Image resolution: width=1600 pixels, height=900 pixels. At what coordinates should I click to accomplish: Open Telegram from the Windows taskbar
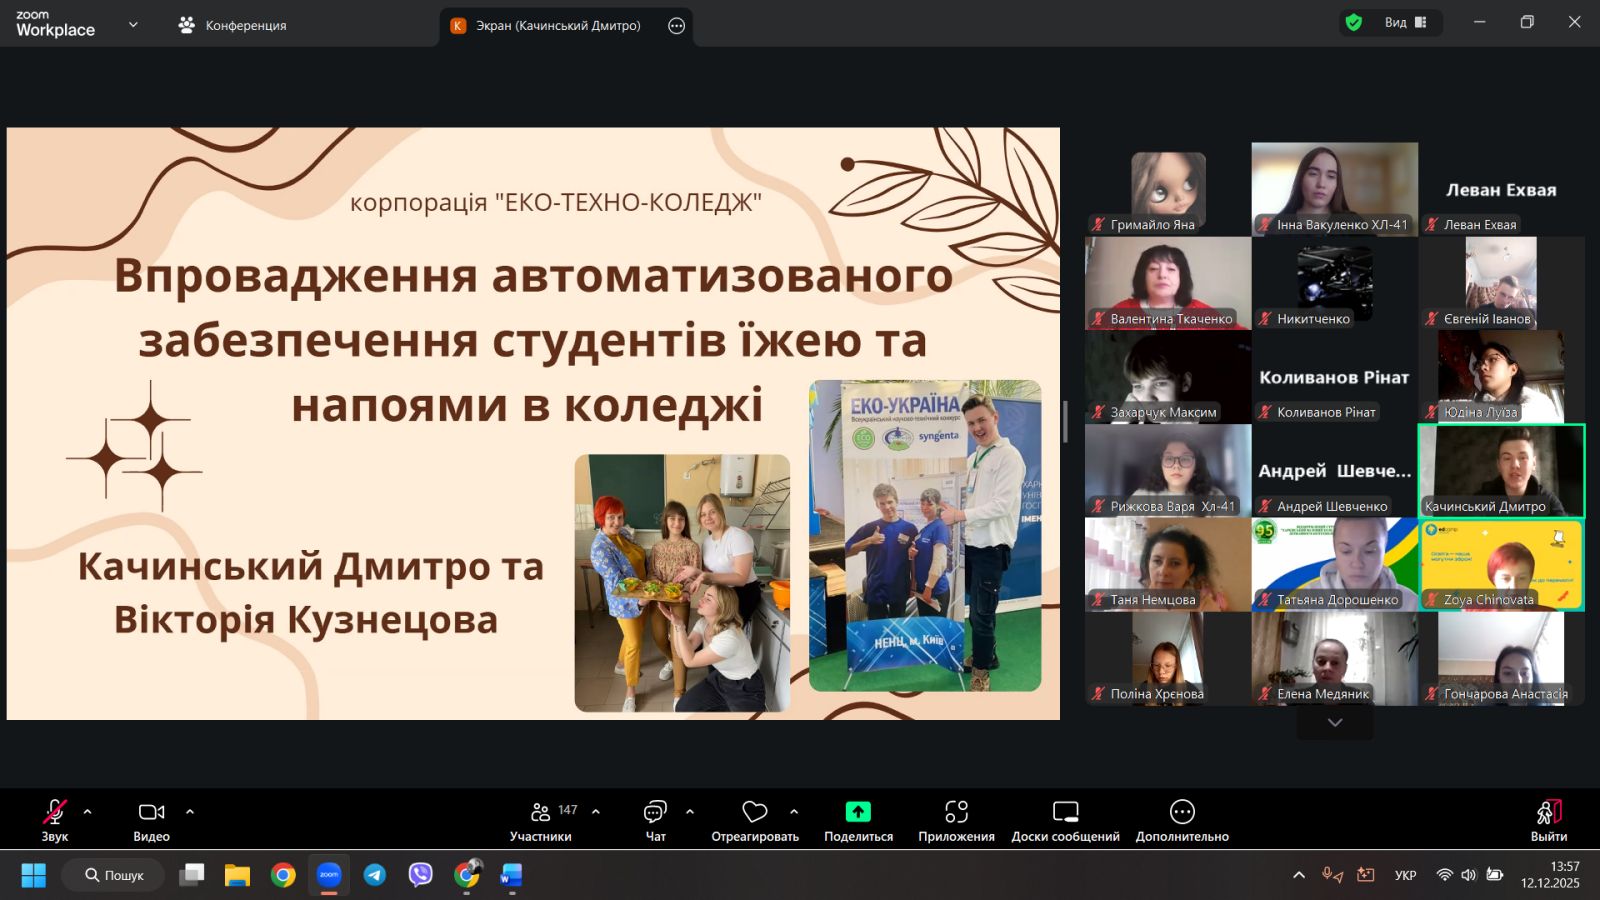coord(375,875)
